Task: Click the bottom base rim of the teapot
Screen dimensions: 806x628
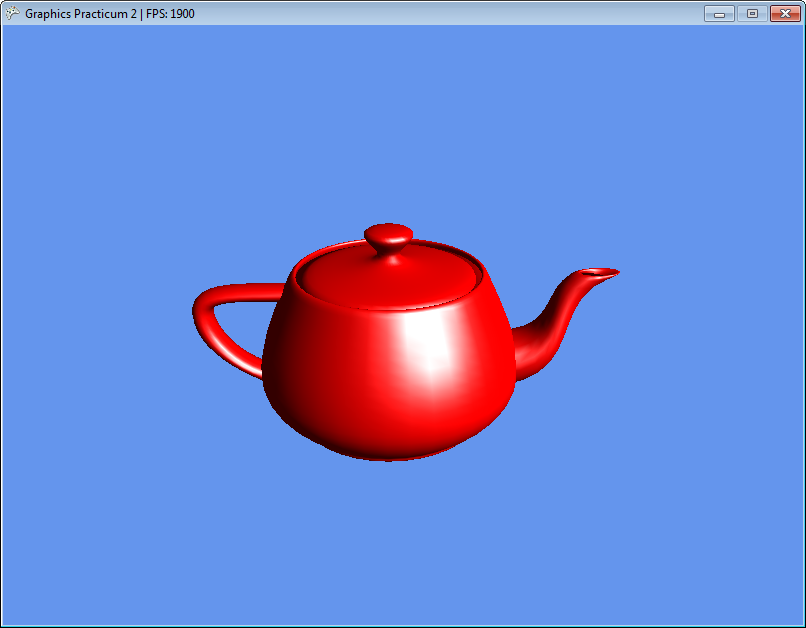Action: tap(390, 456)
